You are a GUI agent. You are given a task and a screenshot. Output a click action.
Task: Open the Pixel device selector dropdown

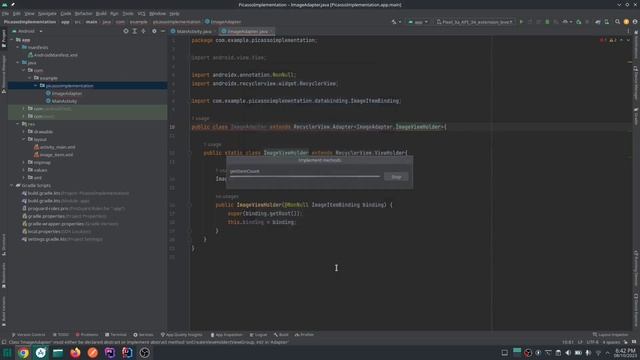474,22
